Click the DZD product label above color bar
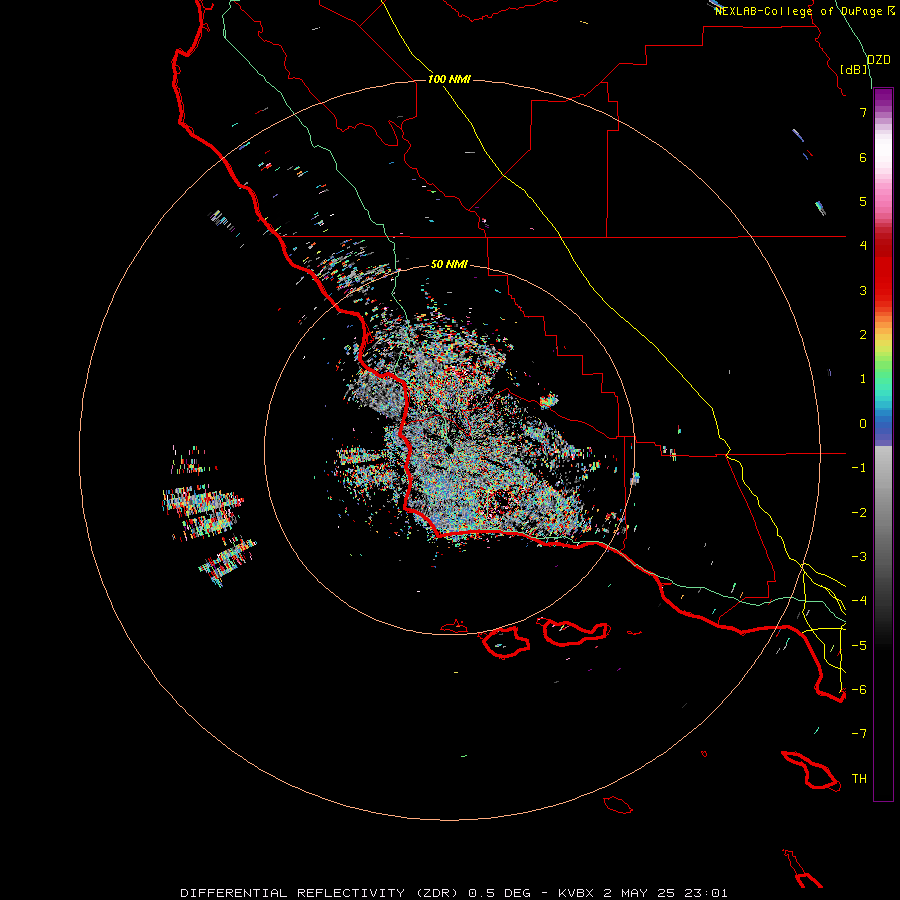900x900 pixels. (x=878, y=60)
